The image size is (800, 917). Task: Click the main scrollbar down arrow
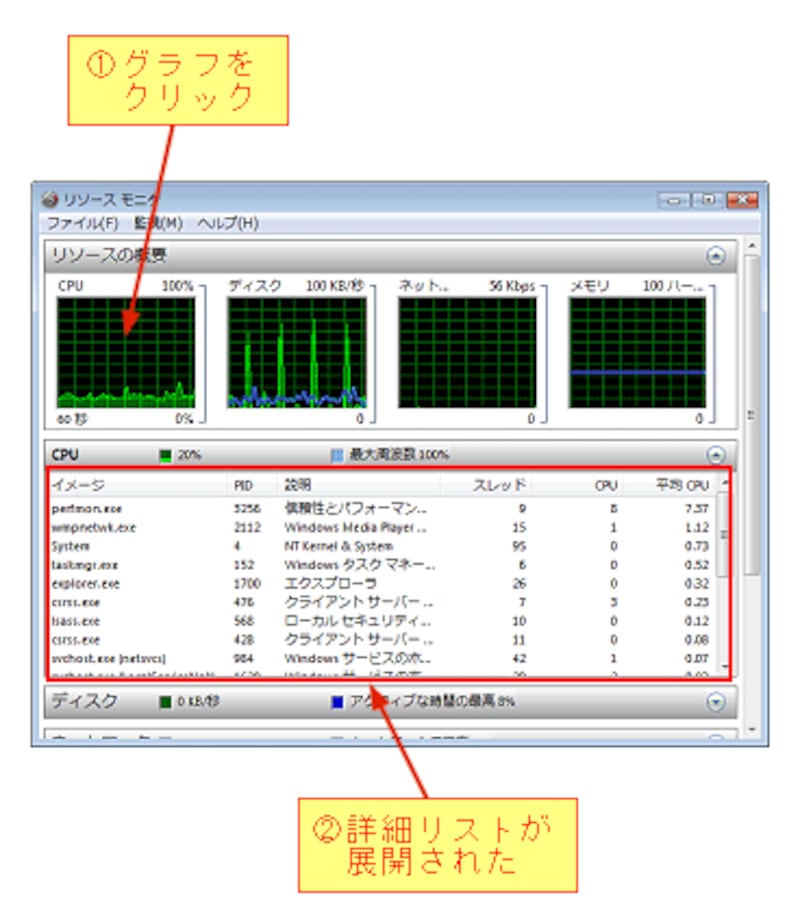tap(752, 730)
